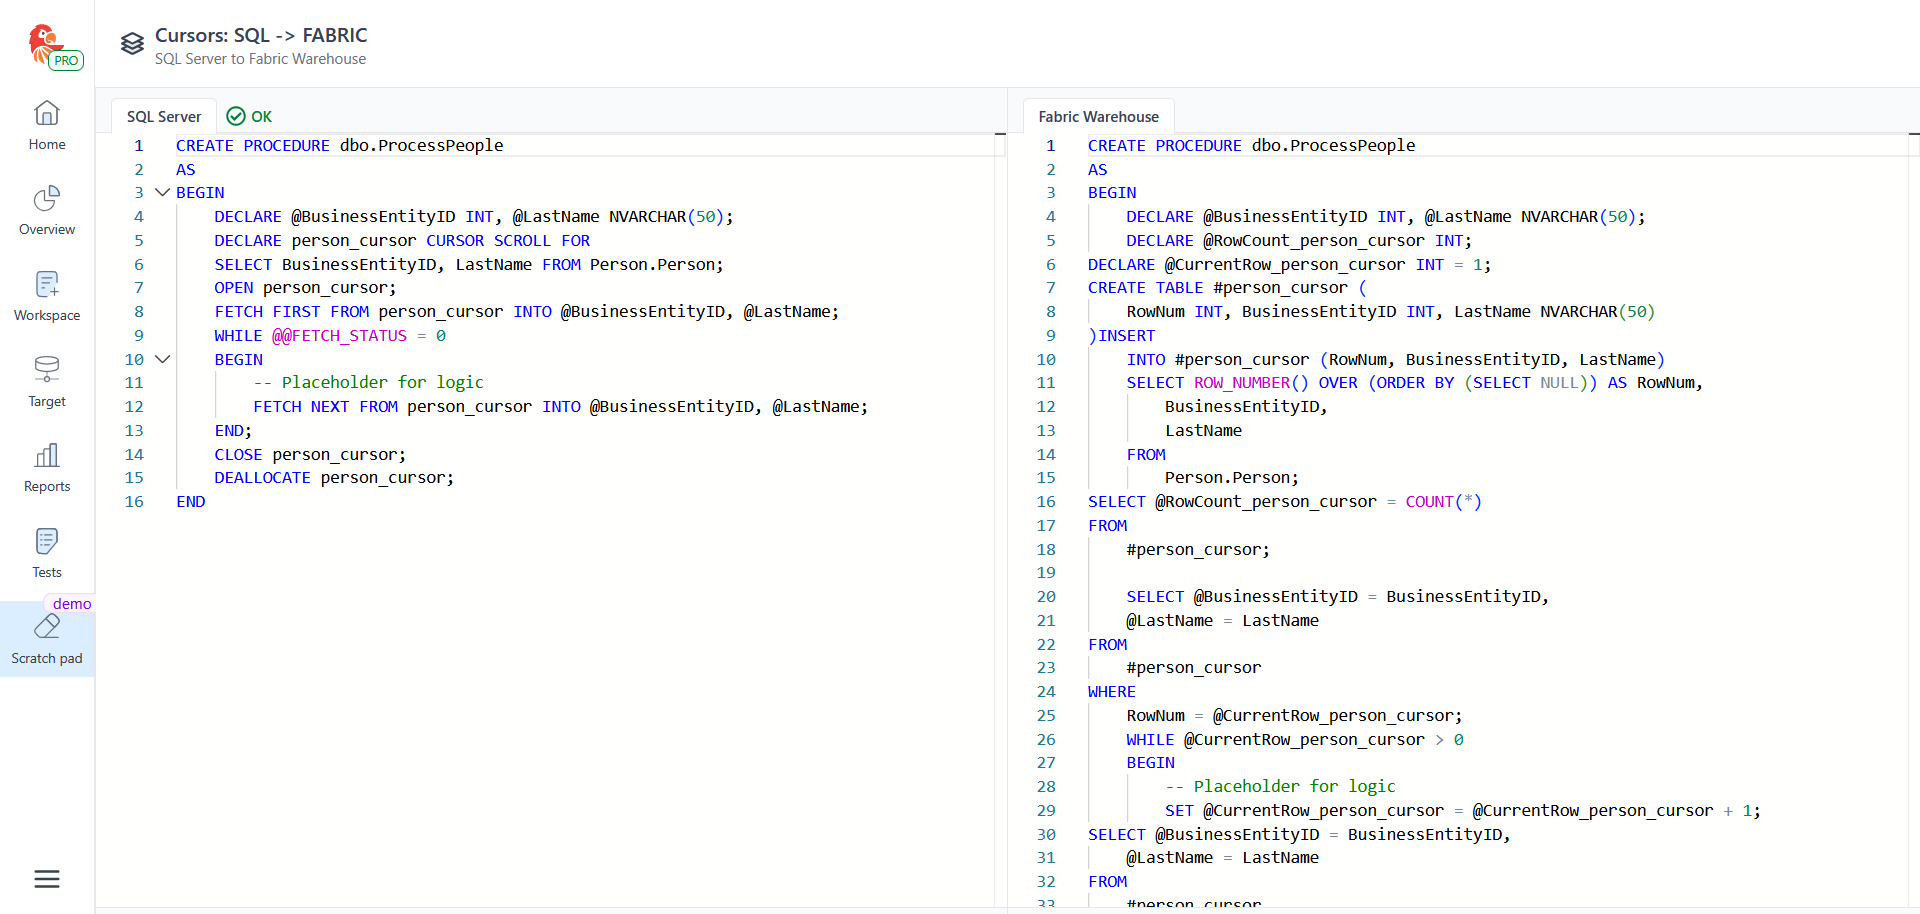1920x914 pixels.
Task: Open the Overview pie chart icon
Action: (47, 210)
